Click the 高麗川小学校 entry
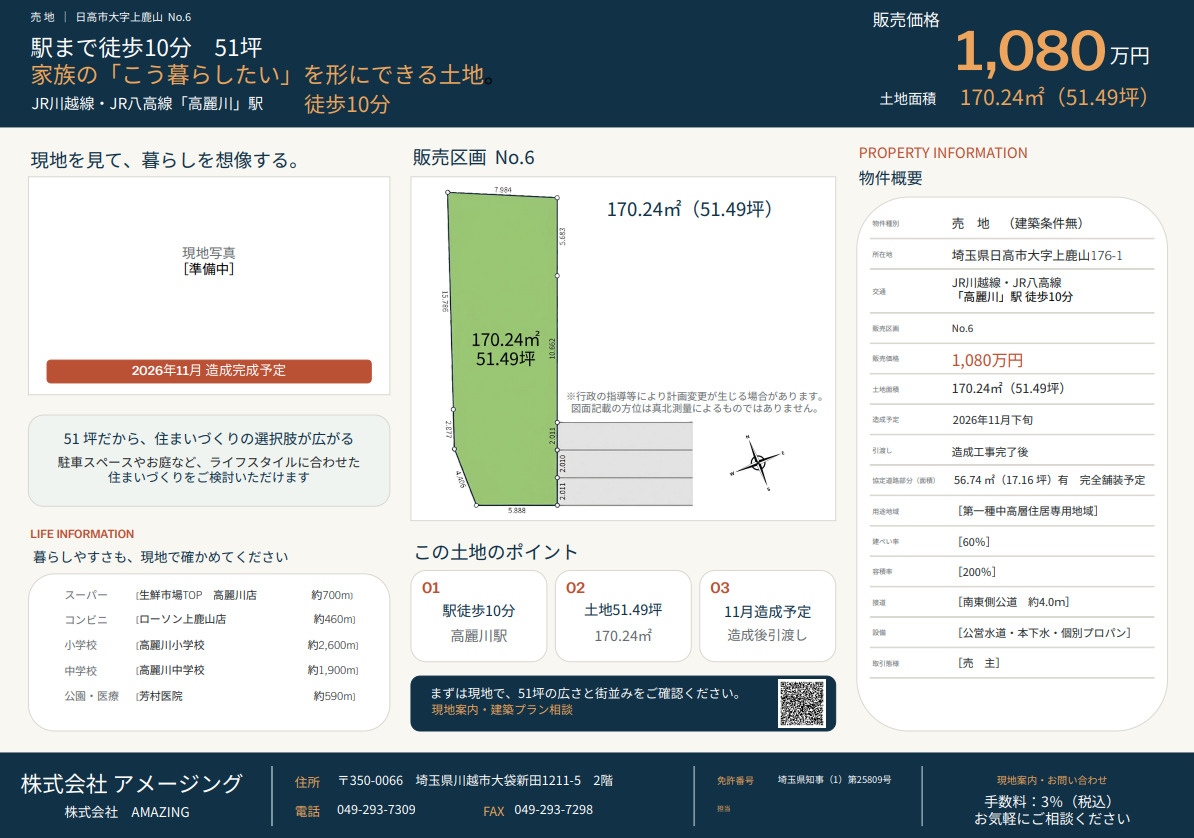Screen dimensions: 1194x838 [x=171, y=645]
